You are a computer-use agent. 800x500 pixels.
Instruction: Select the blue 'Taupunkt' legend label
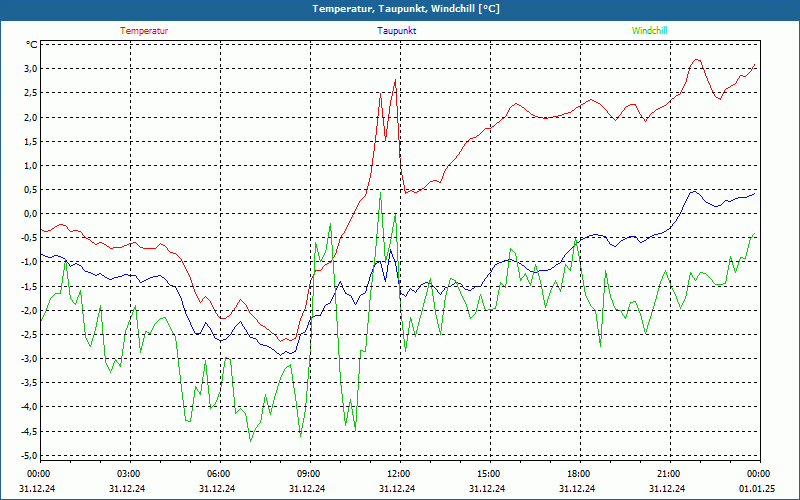coord(396,31)
